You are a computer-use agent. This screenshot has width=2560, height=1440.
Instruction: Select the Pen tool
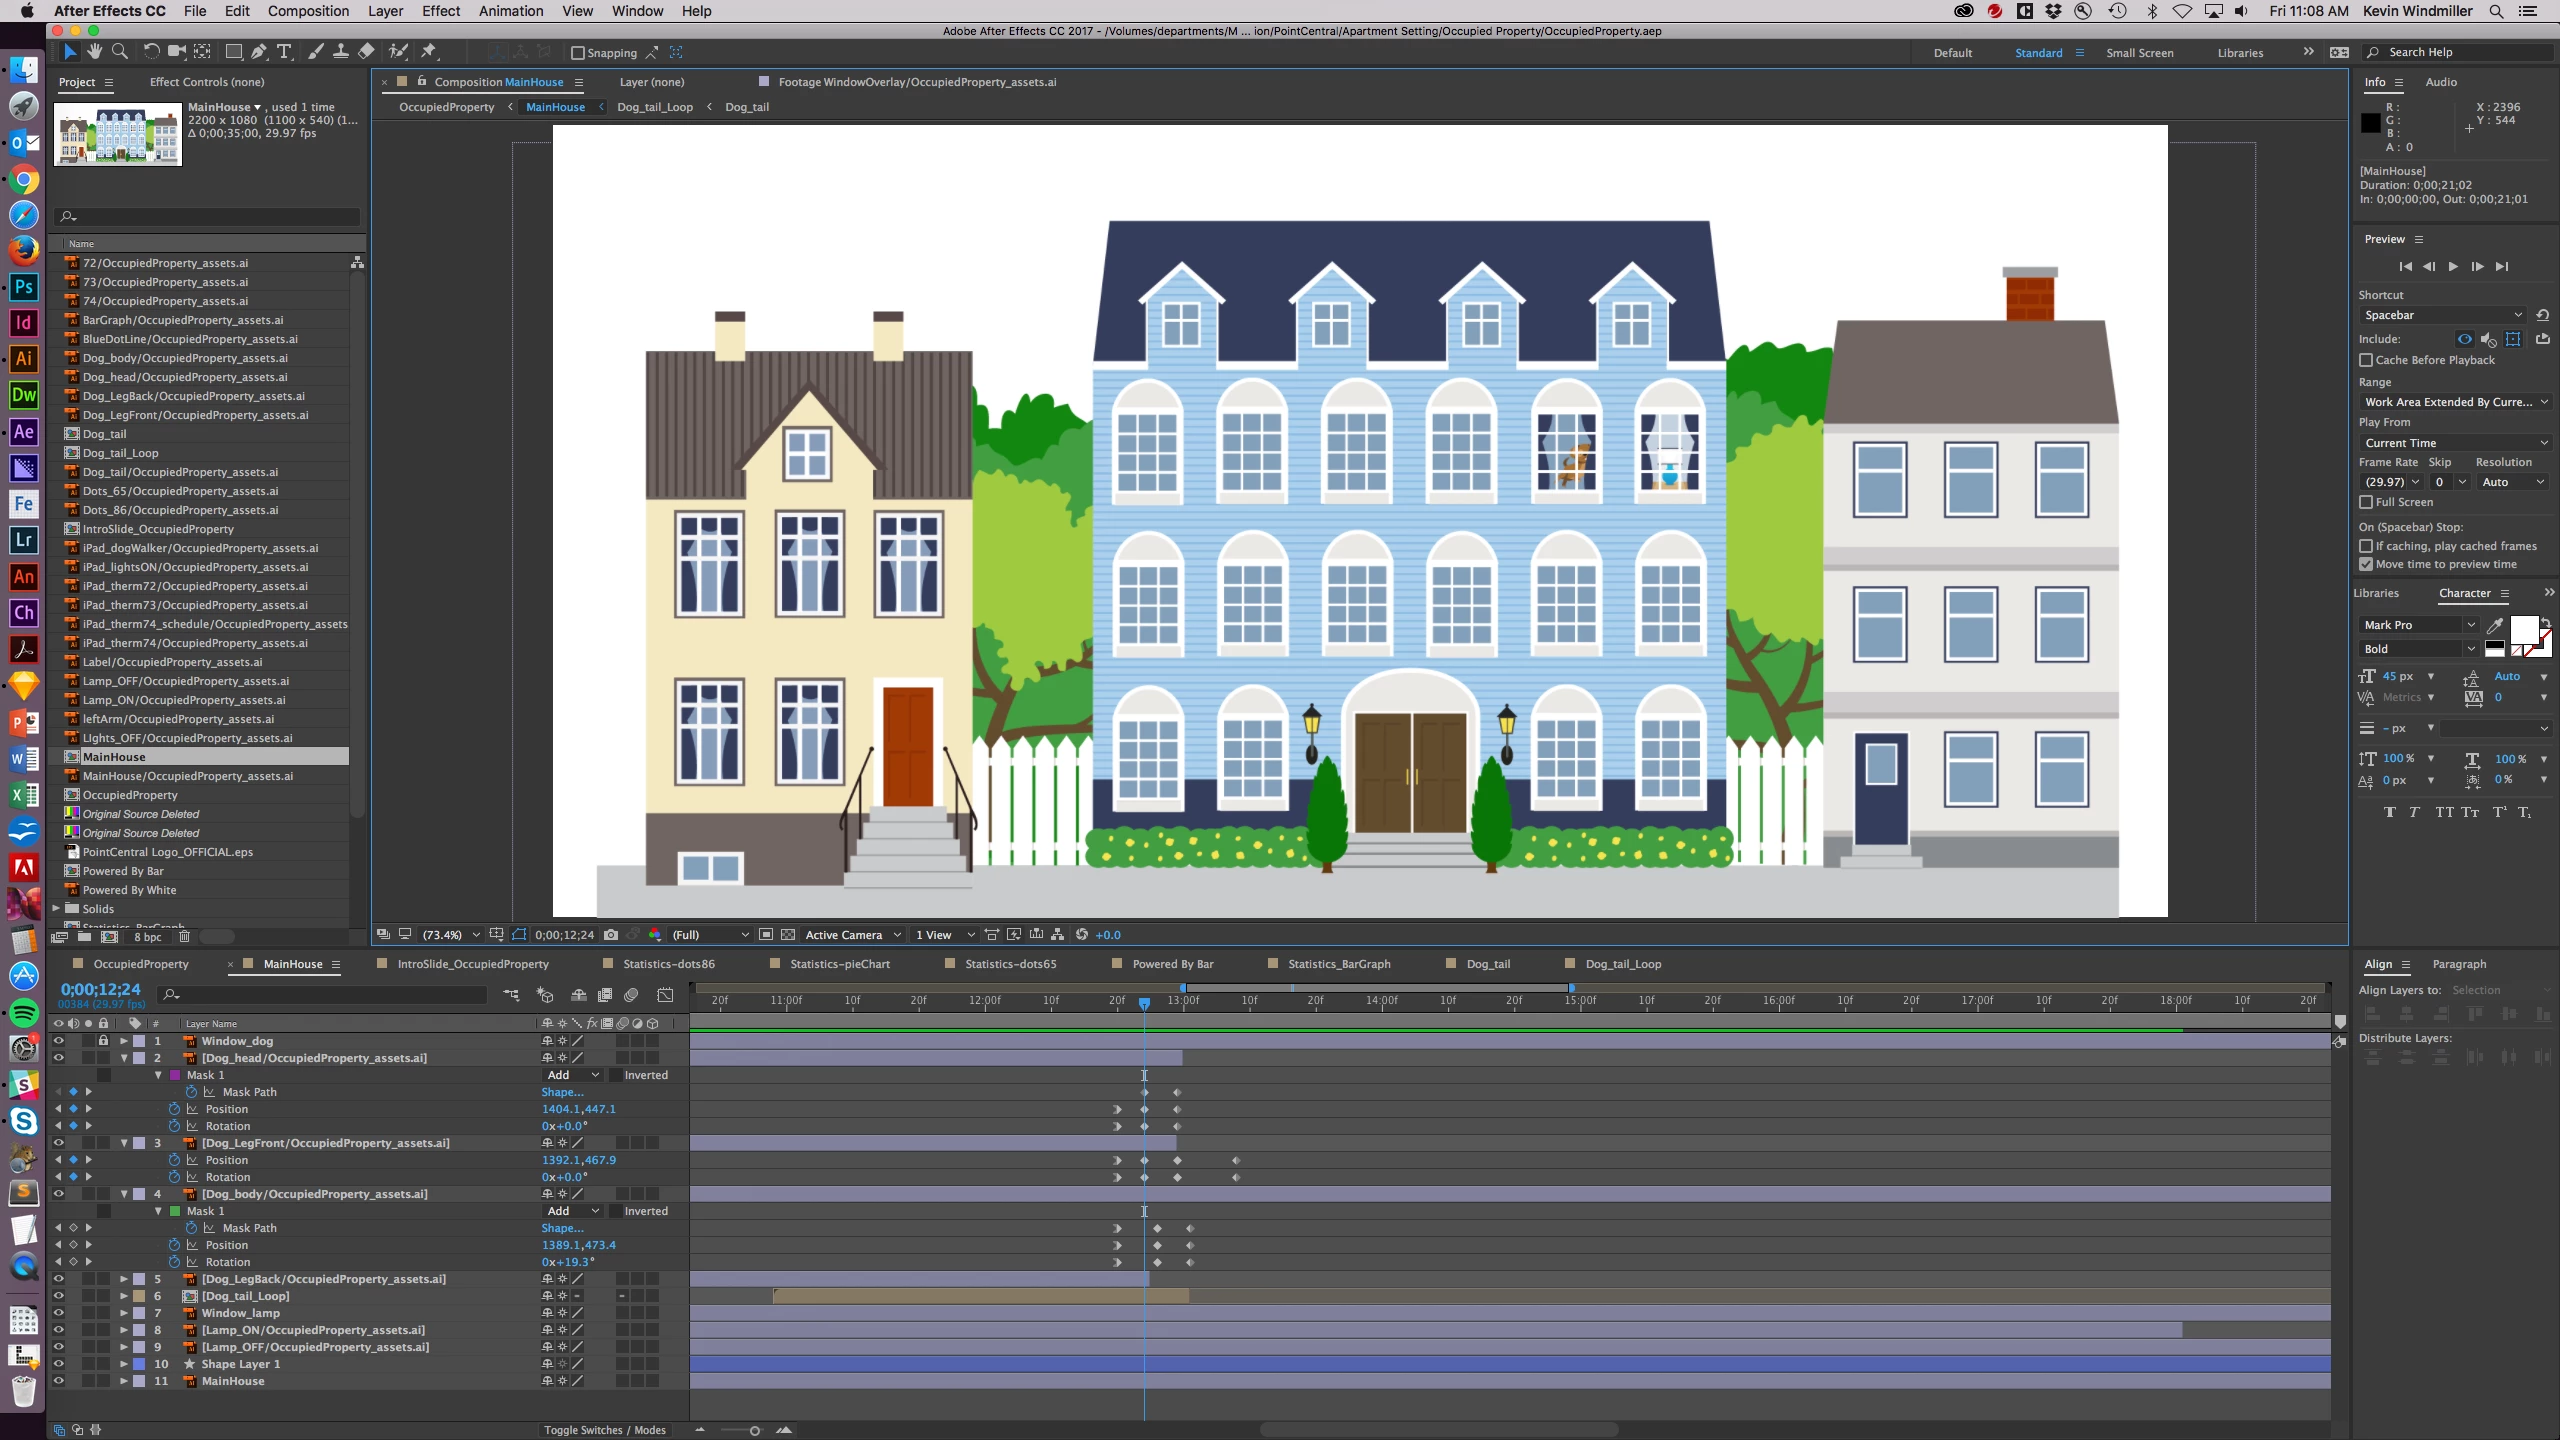click(x=259, y=52)
